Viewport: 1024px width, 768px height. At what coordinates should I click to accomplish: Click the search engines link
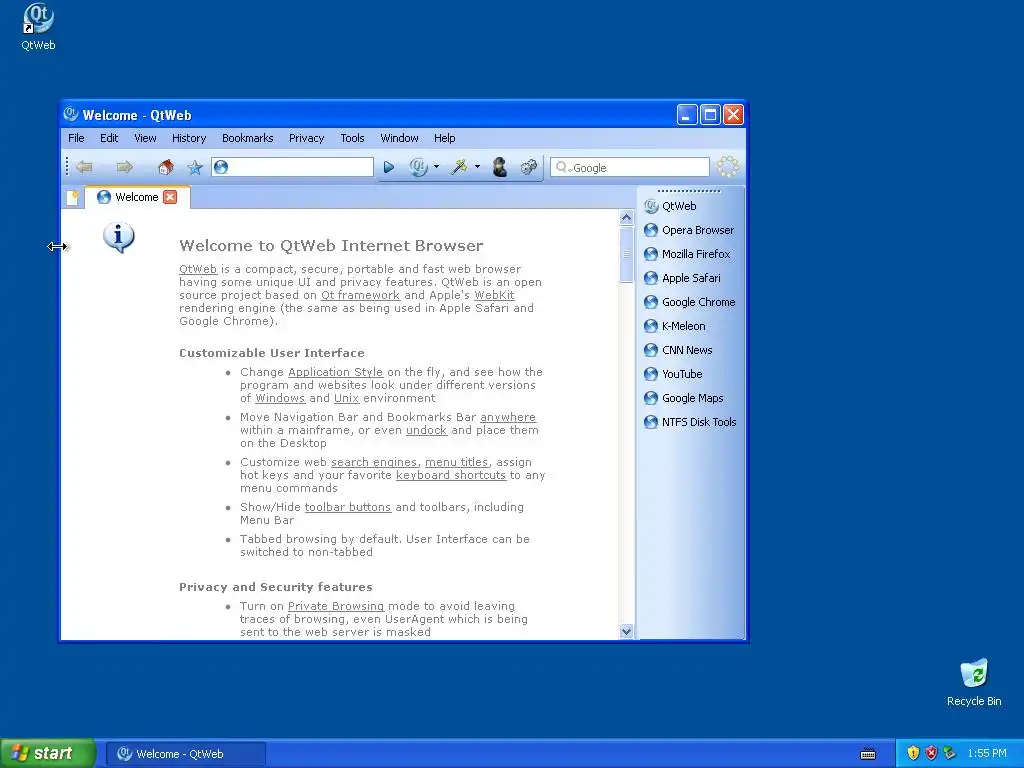(x=374, y=462)
